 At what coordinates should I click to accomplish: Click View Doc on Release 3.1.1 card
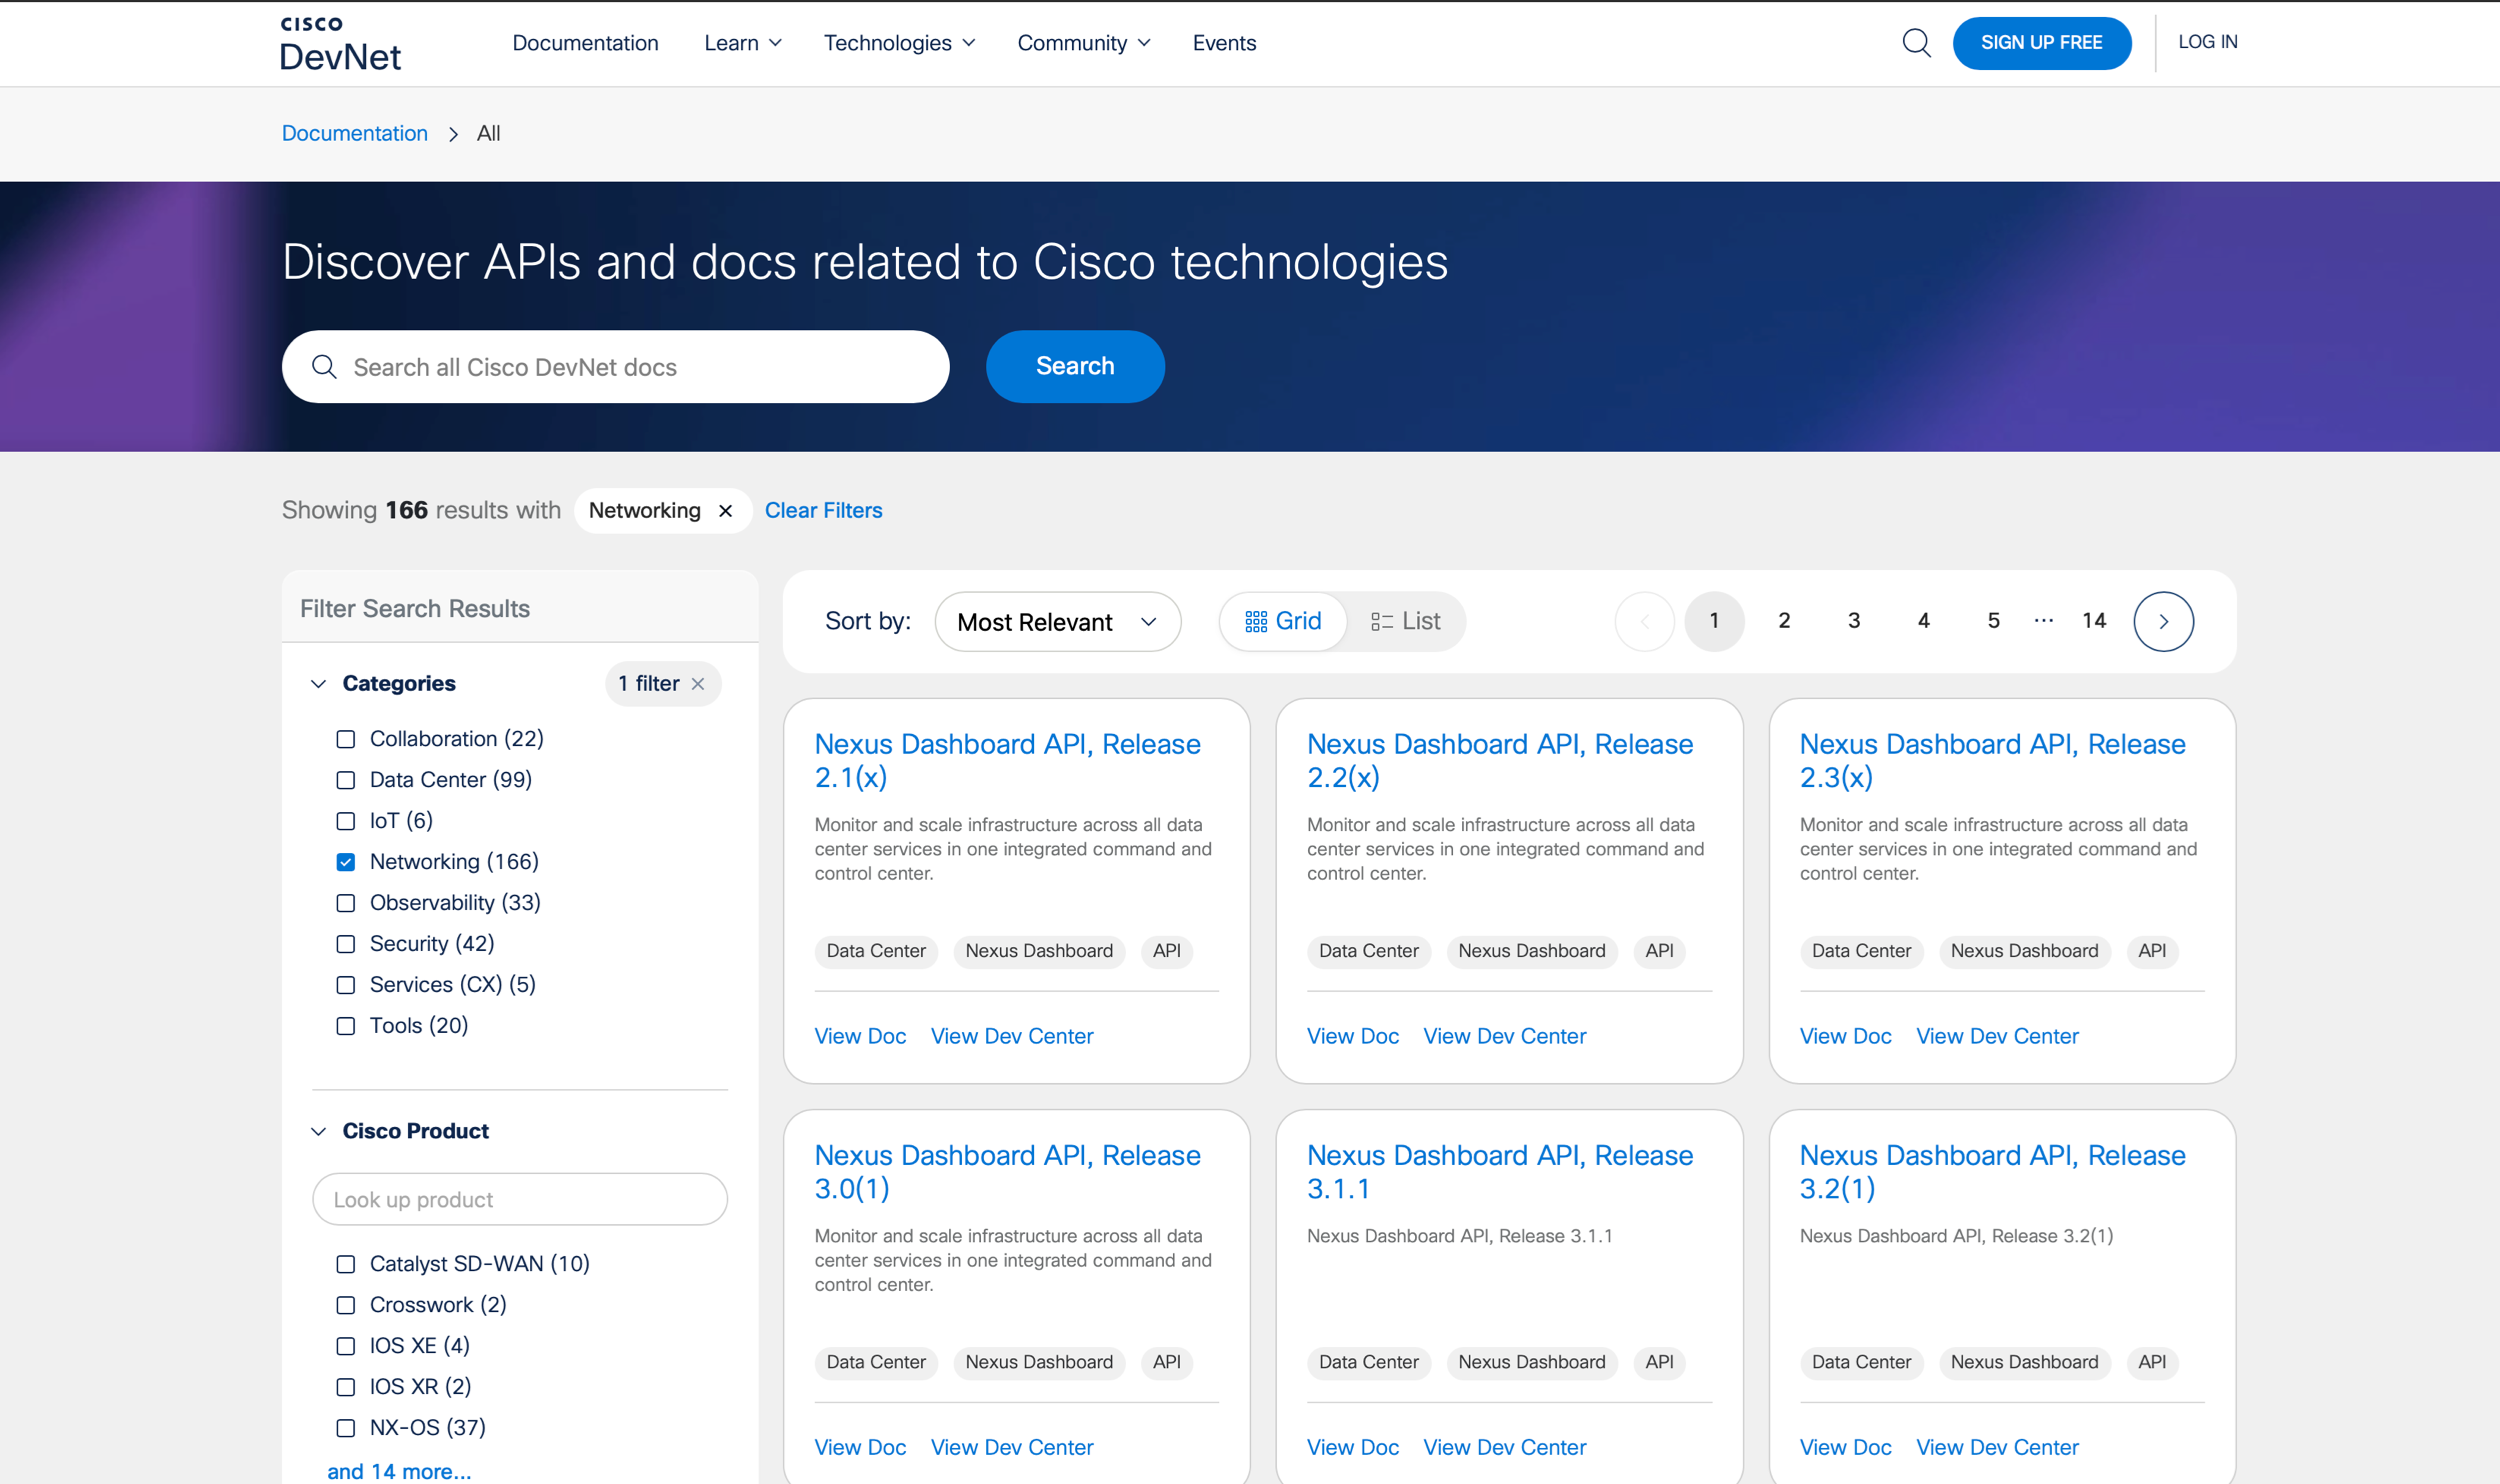pyautogui.click(x=1353, y=1447)
